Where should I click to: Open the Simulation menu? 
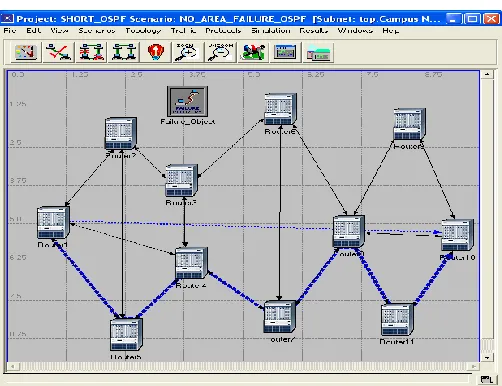271,31
